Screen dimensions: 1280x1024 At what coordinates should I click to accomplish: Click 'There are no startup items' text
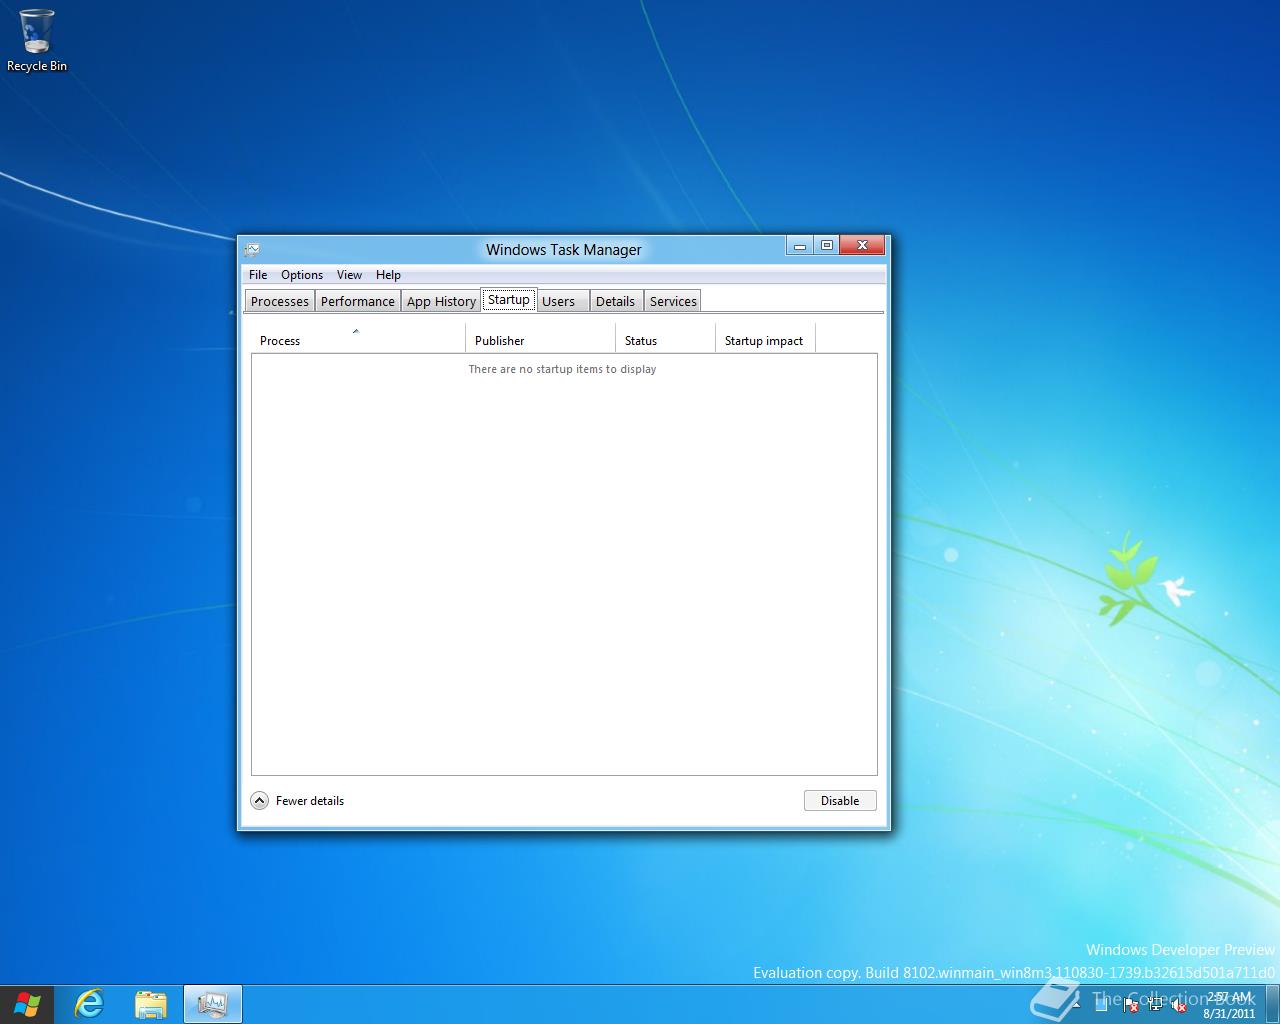[562, 369]
